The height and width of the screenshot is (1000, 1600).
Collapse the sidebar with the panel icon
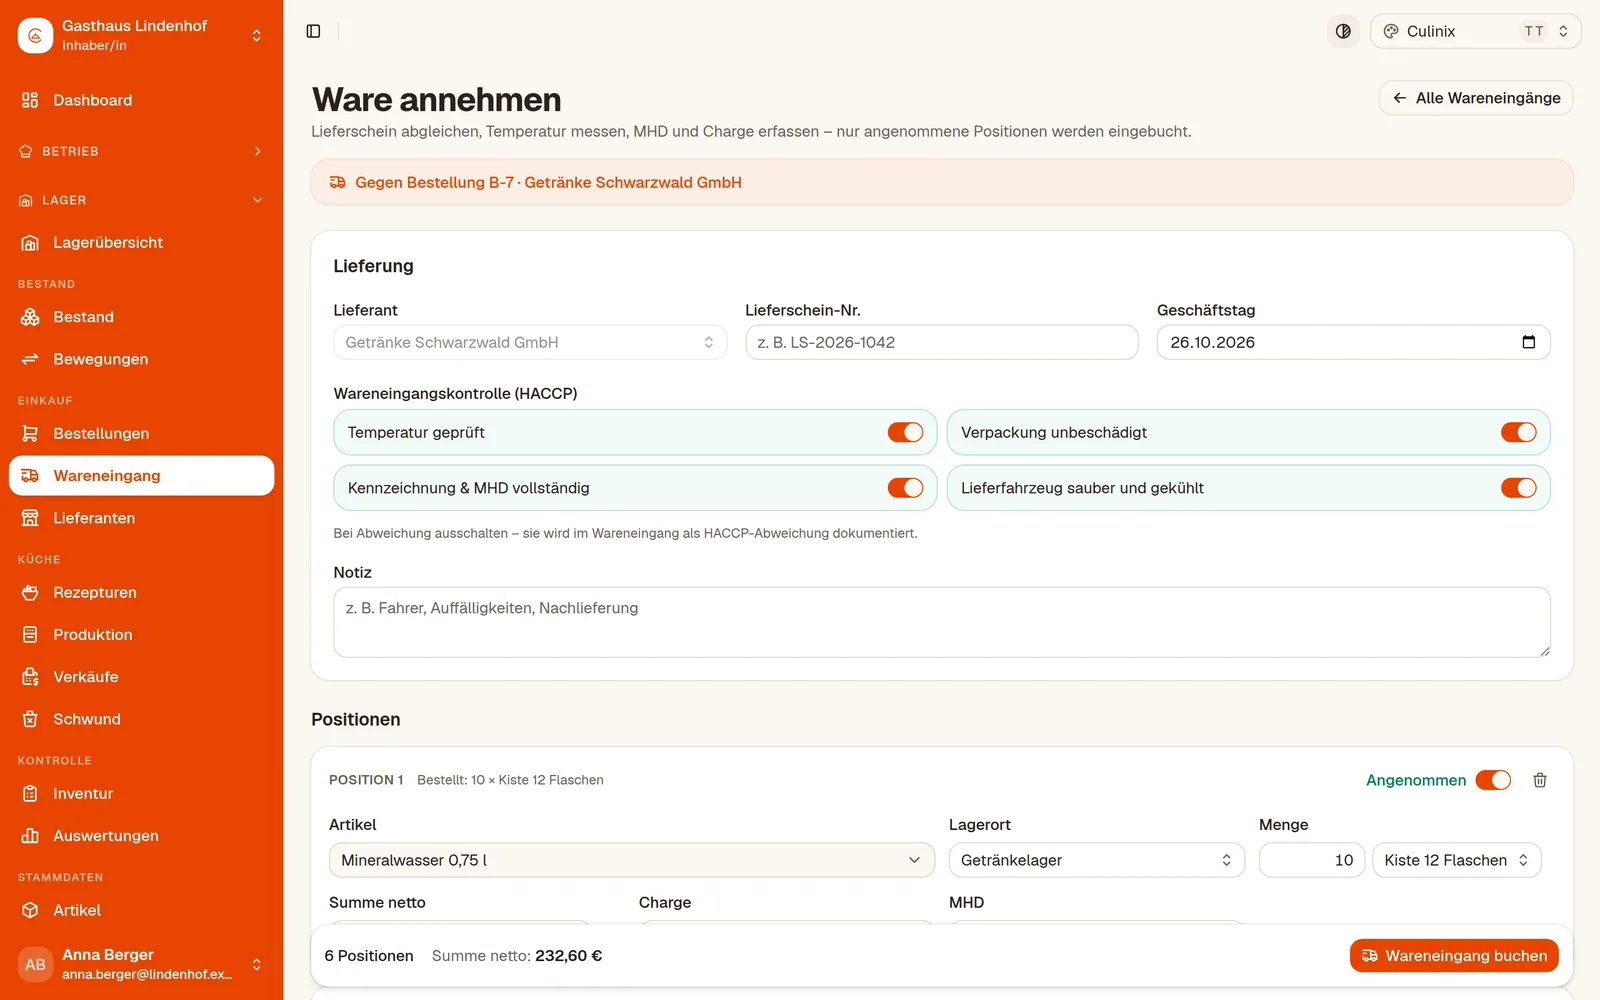click(313, 31)
